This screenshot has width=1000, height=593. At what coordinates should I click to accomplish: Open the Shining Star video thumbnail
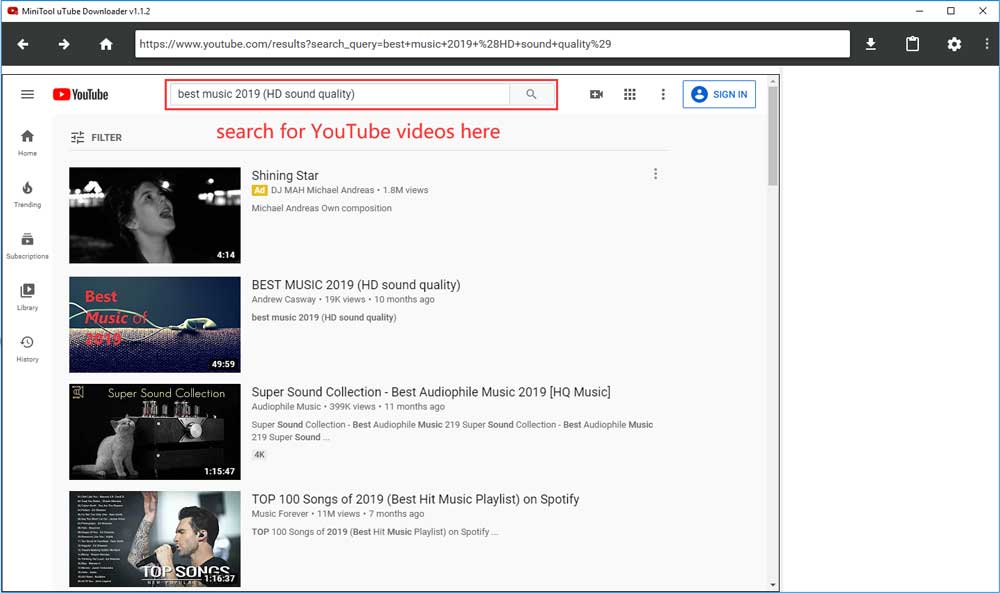coord(155,215)
